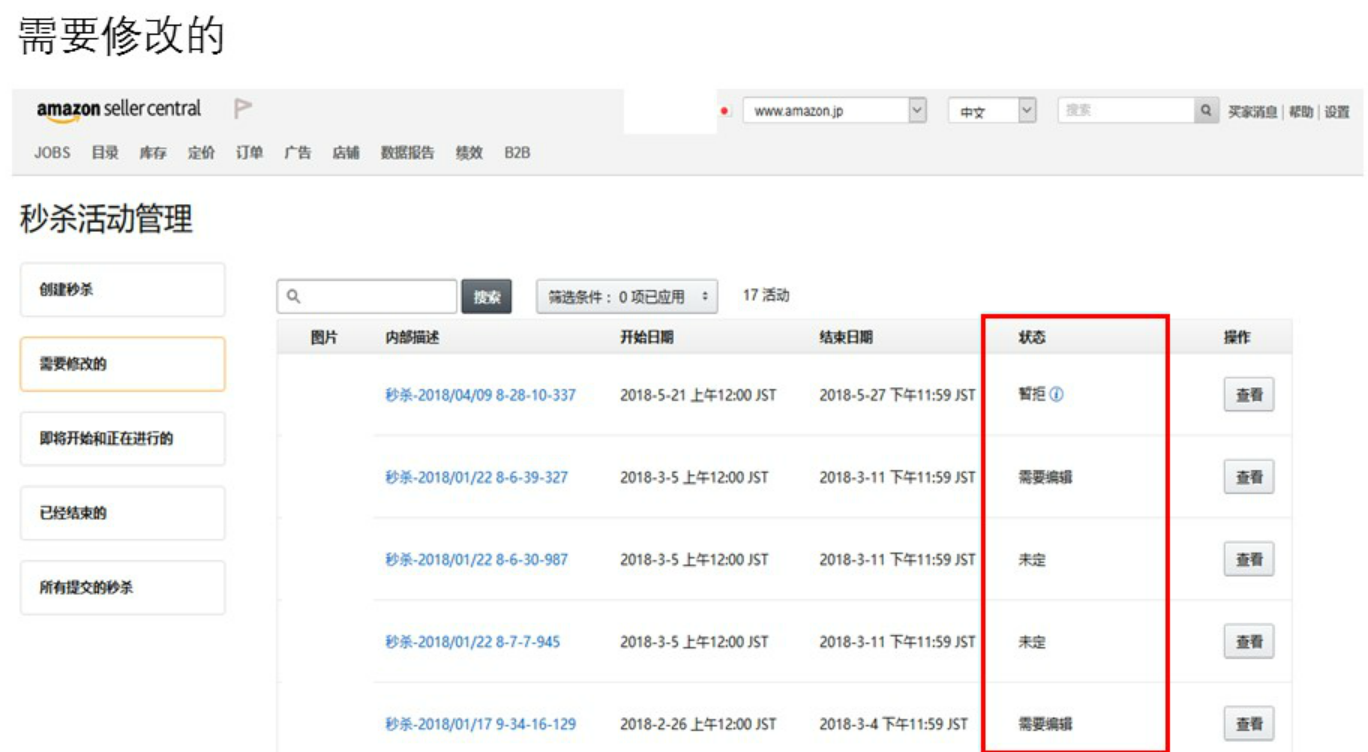Image resolution: width=1368 pixels, height=752 pixels.
Task: Click 需要编辑 status of deal 8-6-39-327
Action: tap(1045, 477)
